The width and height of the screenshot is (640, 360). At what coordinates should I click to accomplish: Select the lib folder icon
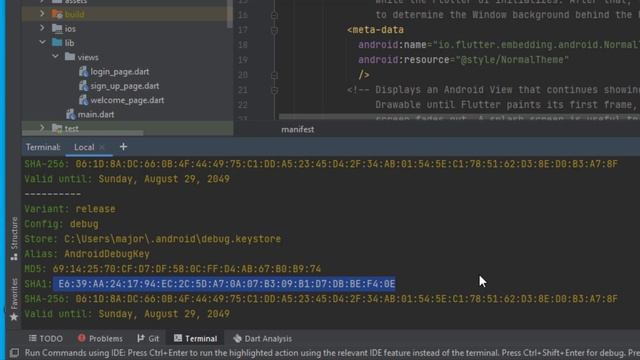57,42
